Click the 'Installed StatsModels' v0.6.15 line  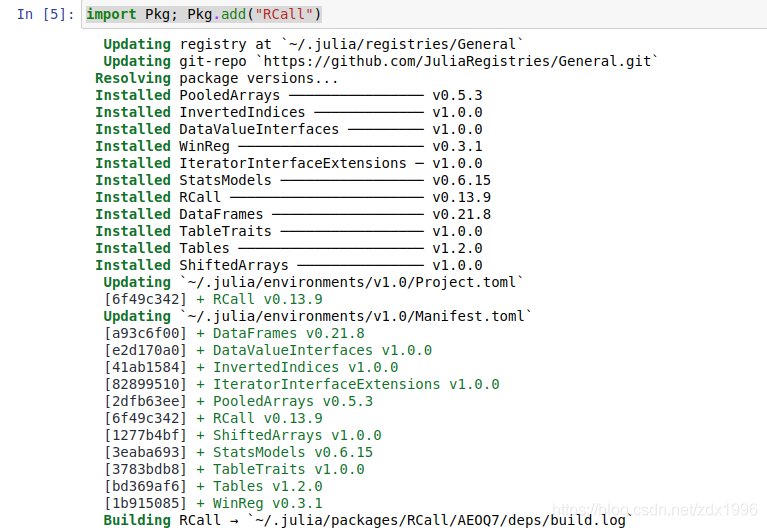tap(293, 181)
